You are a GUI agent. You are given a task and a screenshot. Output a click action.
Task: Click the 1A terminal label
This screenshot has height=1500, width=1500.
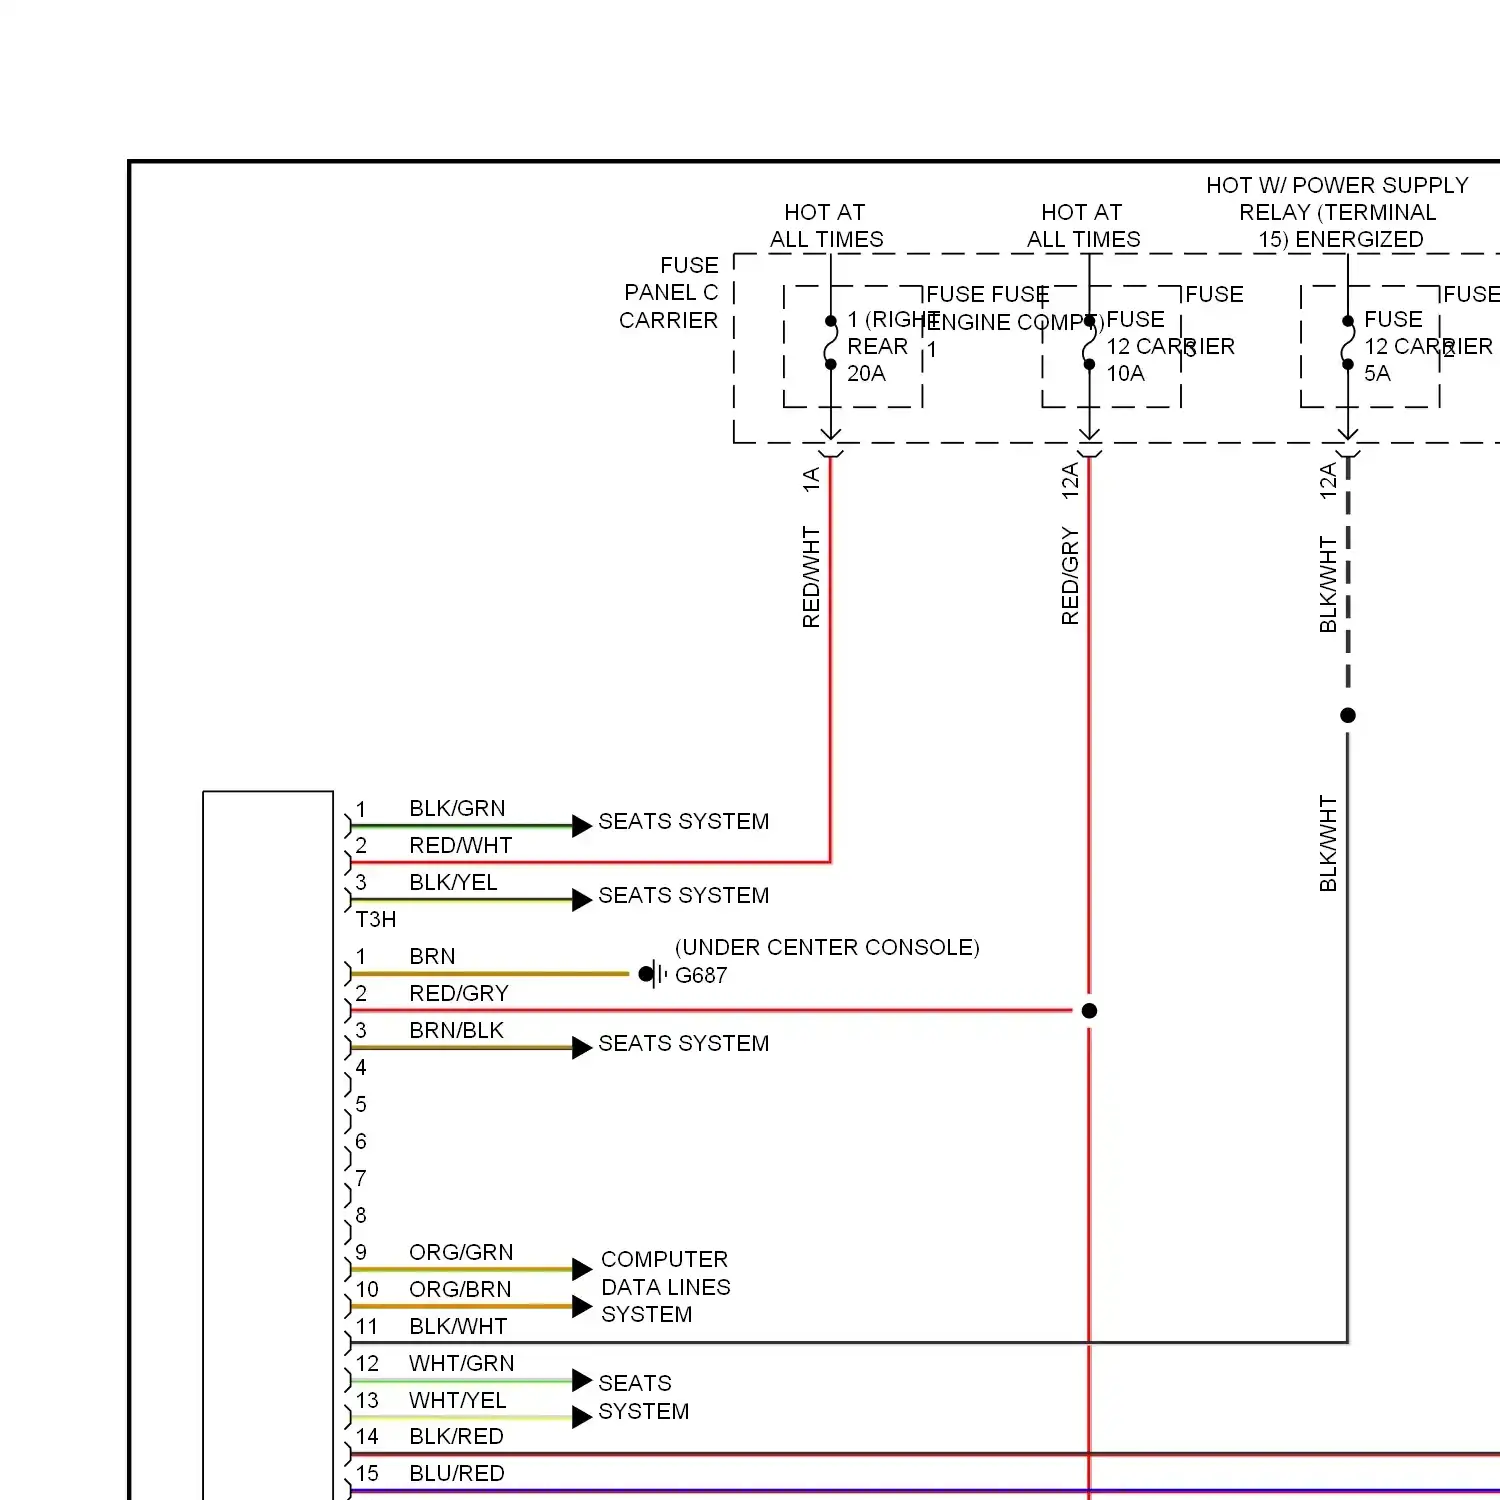pyautogui.click(x=811, y=479)
